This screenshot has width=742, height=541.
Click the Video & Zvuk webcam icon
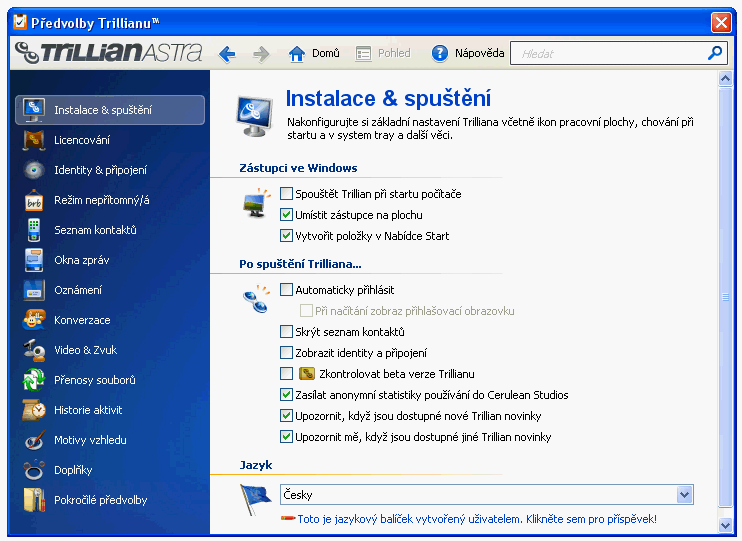pos(34,350)
